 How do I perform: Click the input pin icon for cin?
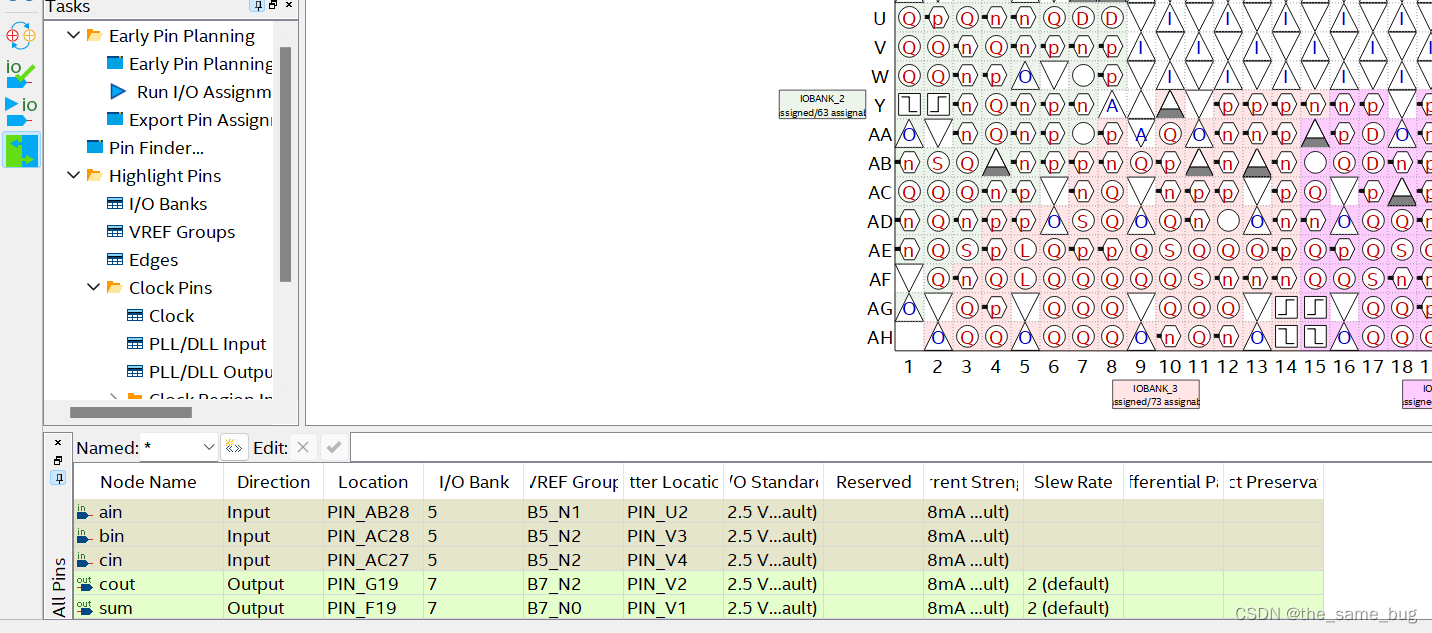[x=85, y=559]
